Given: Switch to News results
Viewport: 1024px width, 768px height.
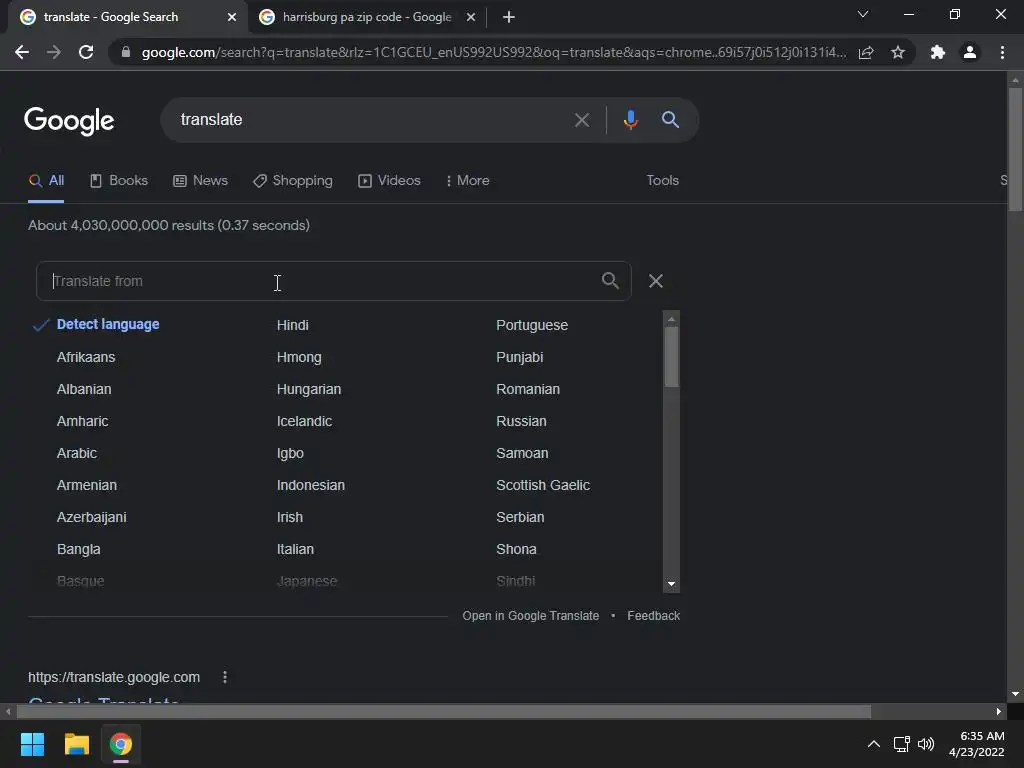Looking at the screenshot, I should (x=200, y=181).
